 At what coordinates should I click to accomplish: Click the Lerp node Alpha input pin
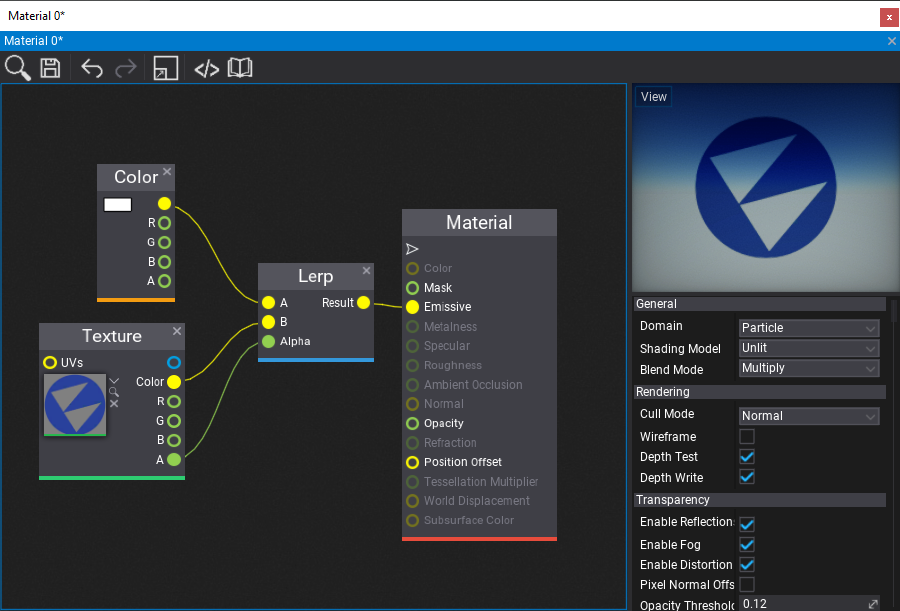[x=269, y=342]
